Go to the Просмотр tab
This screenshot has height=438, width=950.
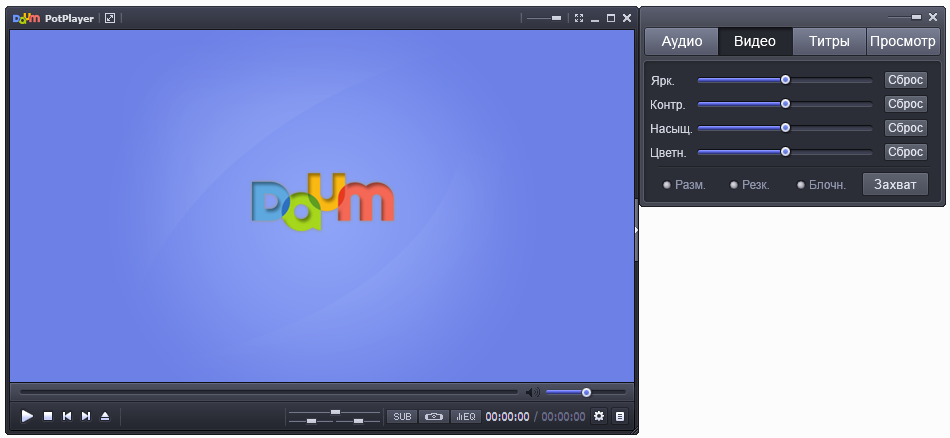click(x=903, y=41)
